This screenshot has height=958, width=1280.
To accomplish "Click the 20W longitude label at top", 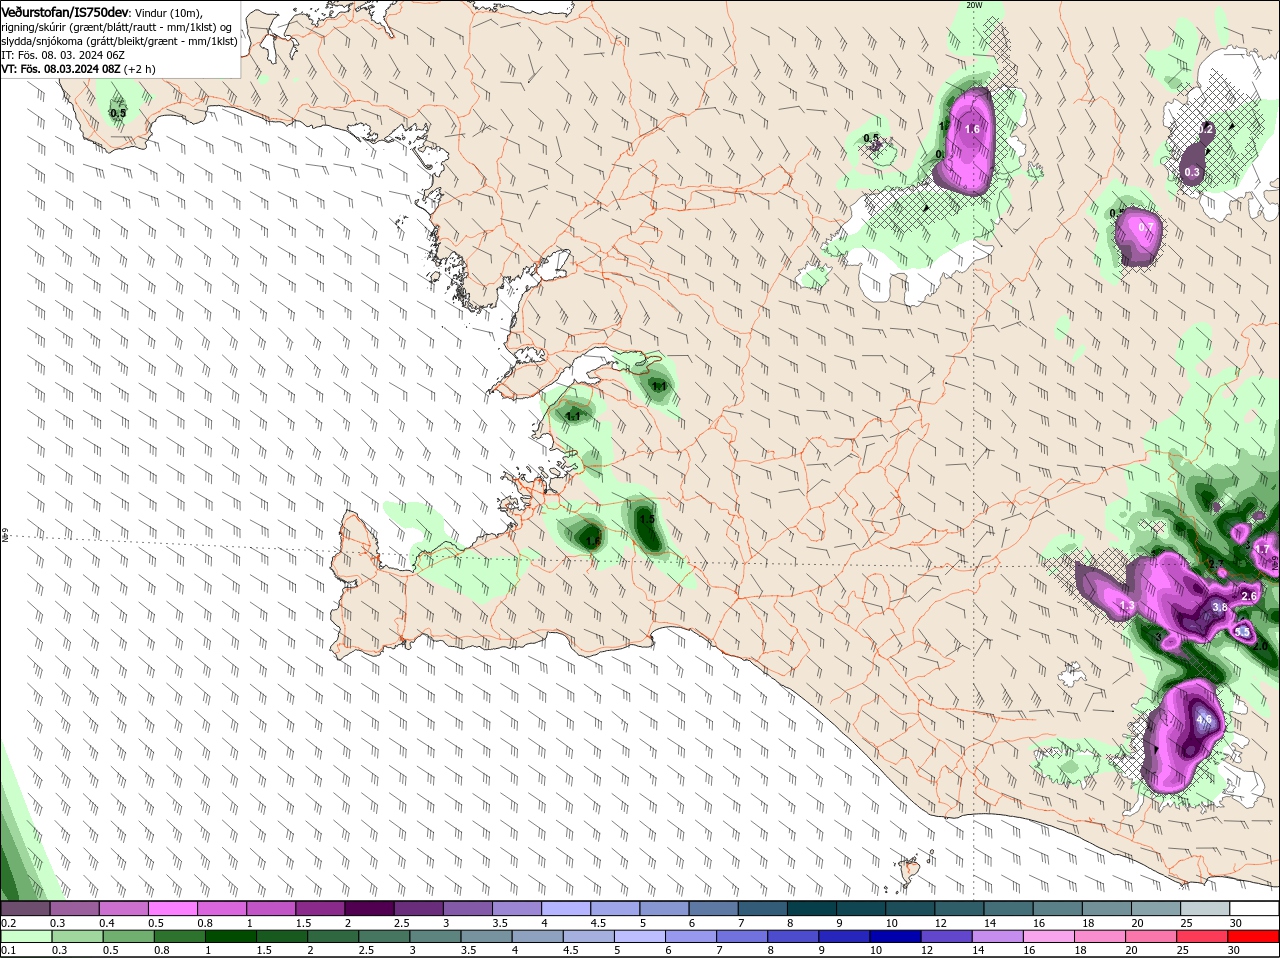I will pyautogui.click(x=974, y=5).
